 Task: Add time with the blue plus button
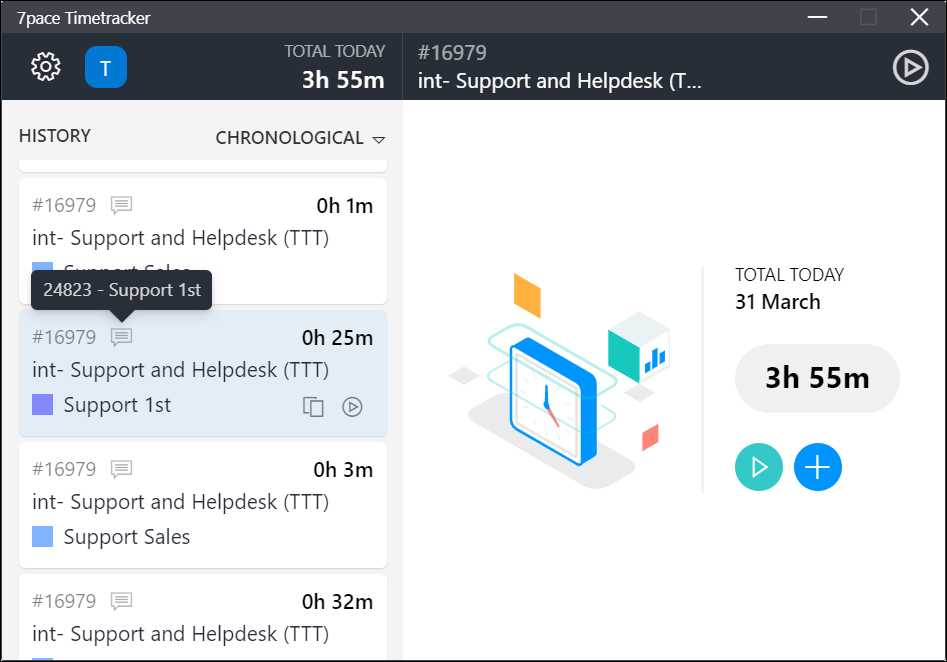(x=817, y=467)
